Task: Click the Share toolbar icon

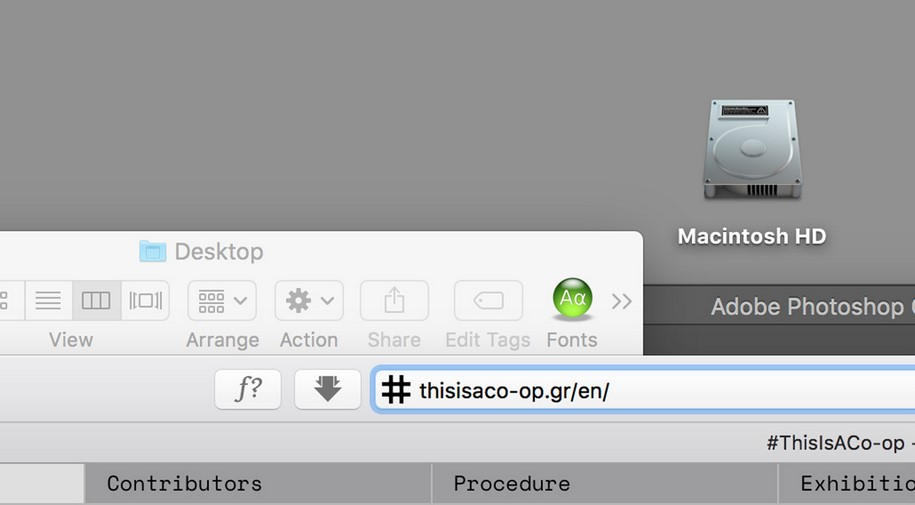Action: coord(394,300)
